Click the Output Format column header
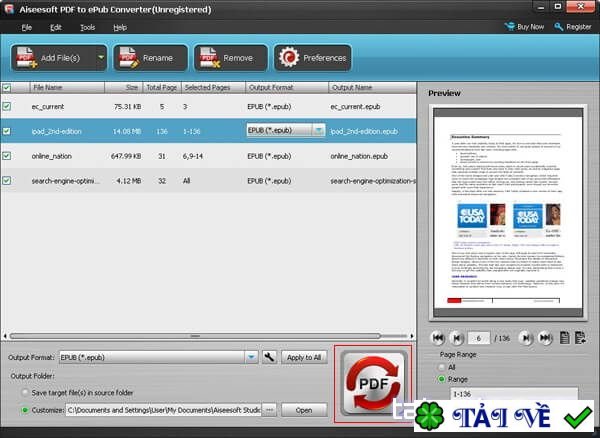The height and width of the screenshot is (438, 600). 287,88
